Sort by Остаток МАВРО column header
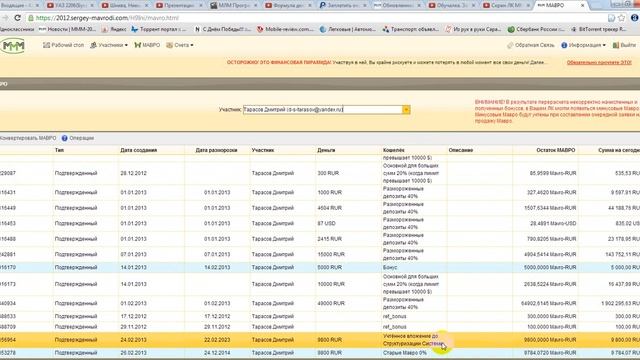The width and height of the screenshot is (640, 360). [x=556, y=150]
